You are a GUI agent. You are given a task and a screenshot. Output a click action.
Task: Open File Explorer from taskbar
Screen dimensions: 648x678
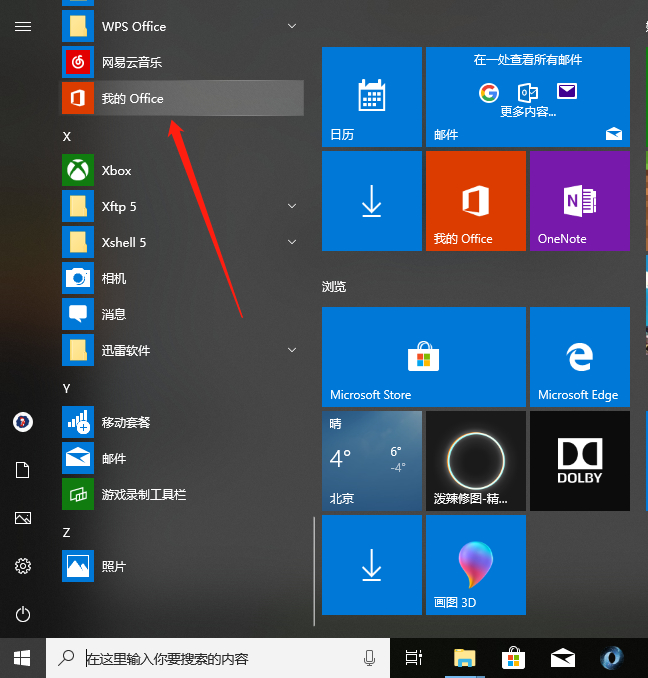coord(465,658)
